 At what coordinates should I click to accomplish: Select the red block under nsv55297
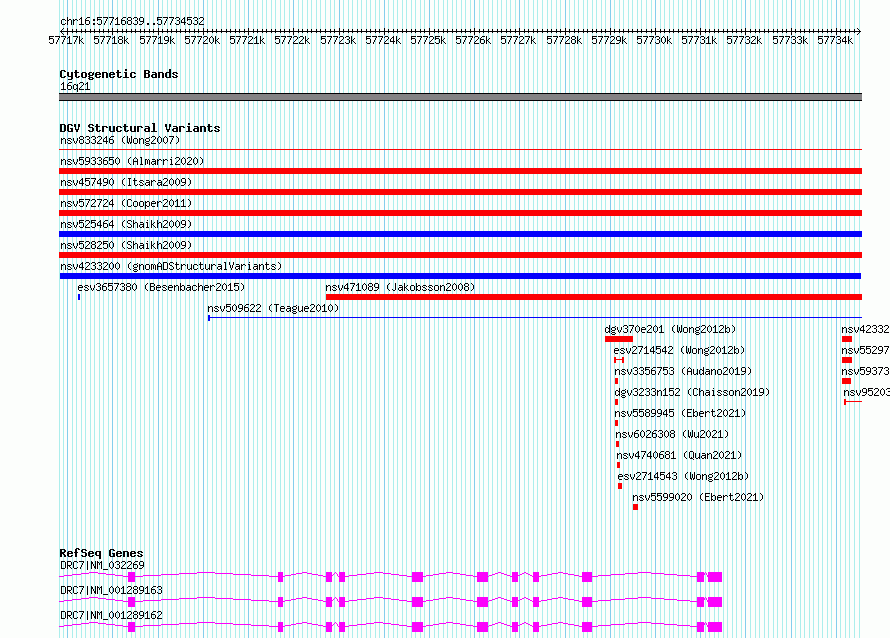pos(847,360)
